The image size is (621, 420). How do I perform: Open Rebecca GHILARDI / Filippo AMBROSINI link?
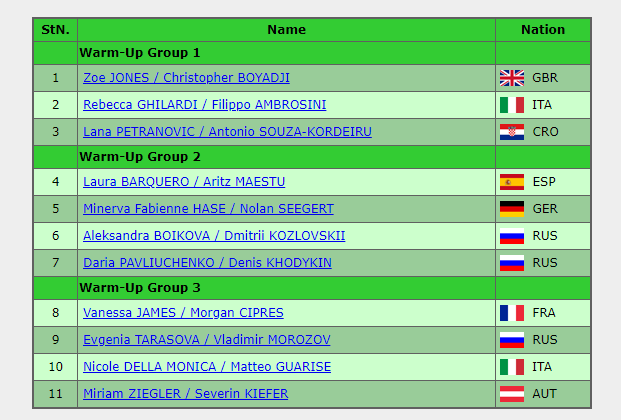tap(204, 105)
